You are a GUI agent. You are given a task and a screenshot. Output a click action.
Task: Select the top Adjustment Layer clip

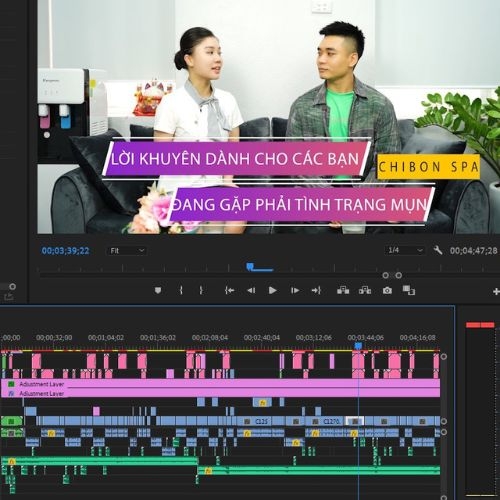tap(220, 384)
